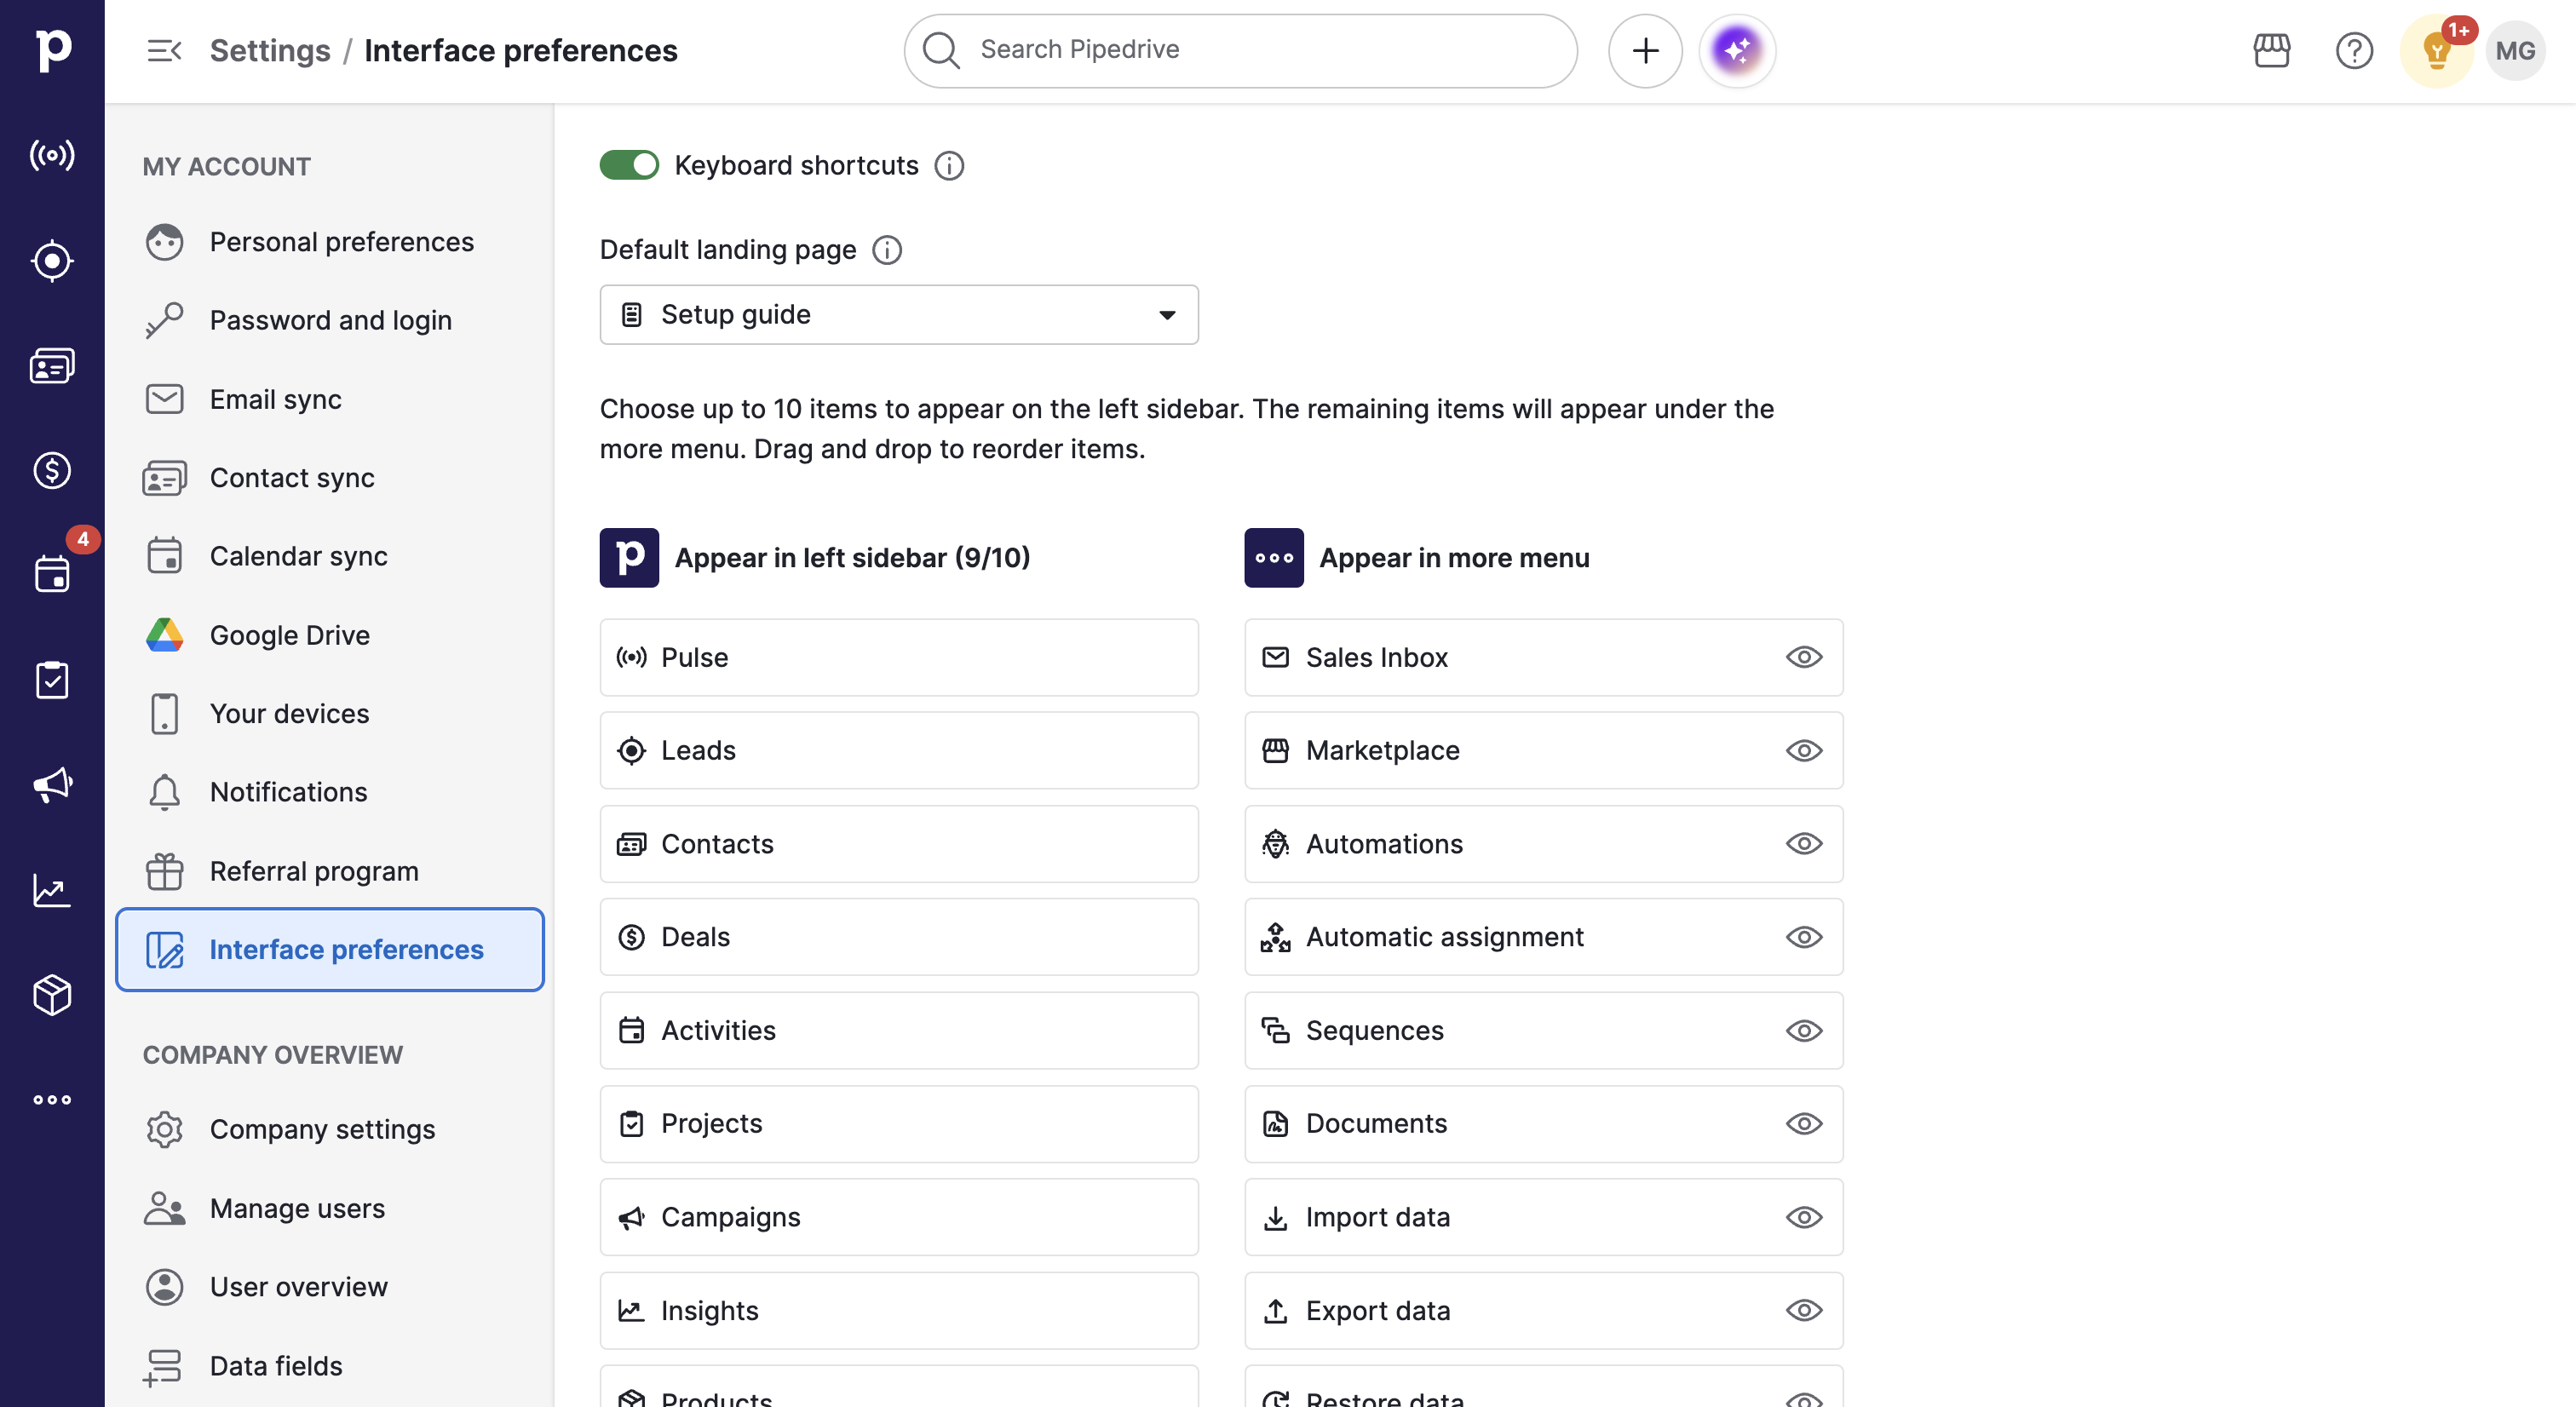Open Calendar sync settings
This screenshot has width=2576, height=1407.
[x=329, y=556]
